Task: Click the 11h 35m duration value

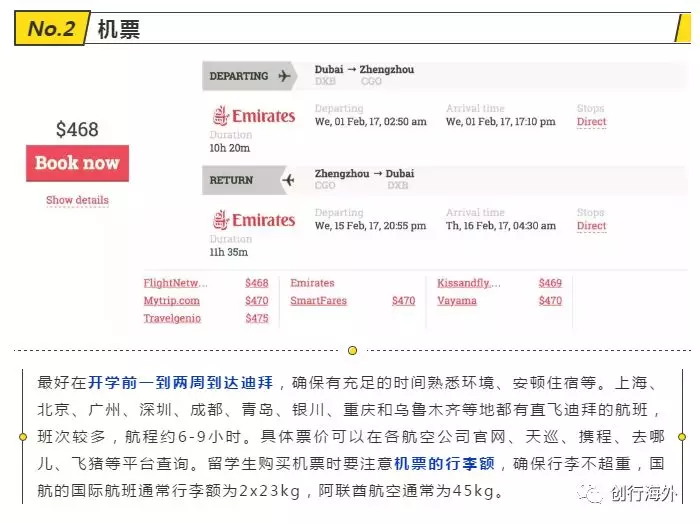Action: tap(229, 252)
